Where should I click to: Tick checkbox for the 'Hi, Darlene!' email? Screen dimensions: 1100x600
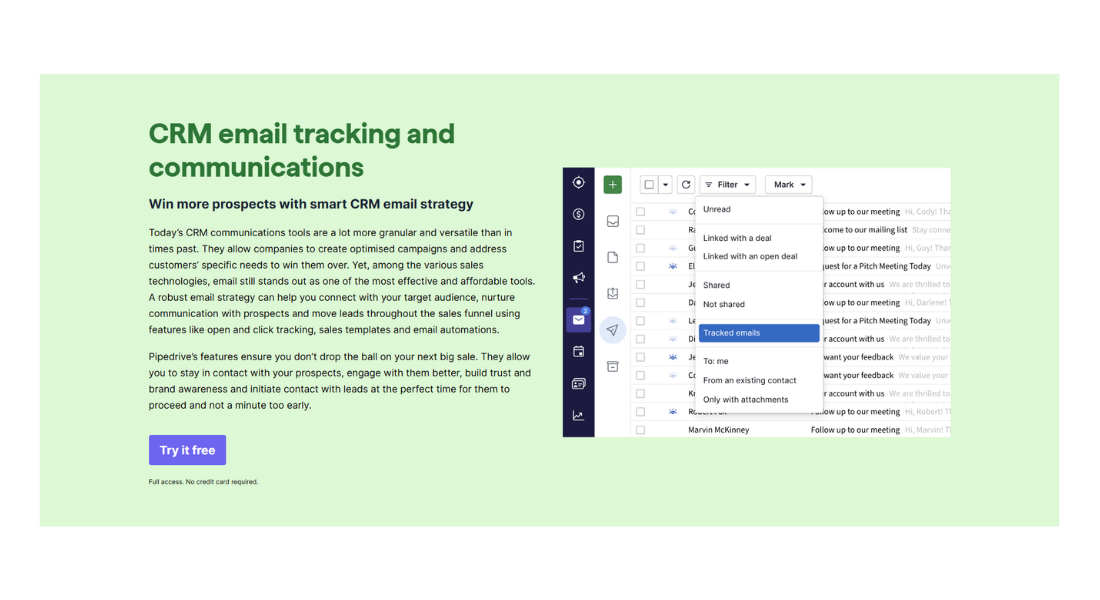[x=640, y=302]
